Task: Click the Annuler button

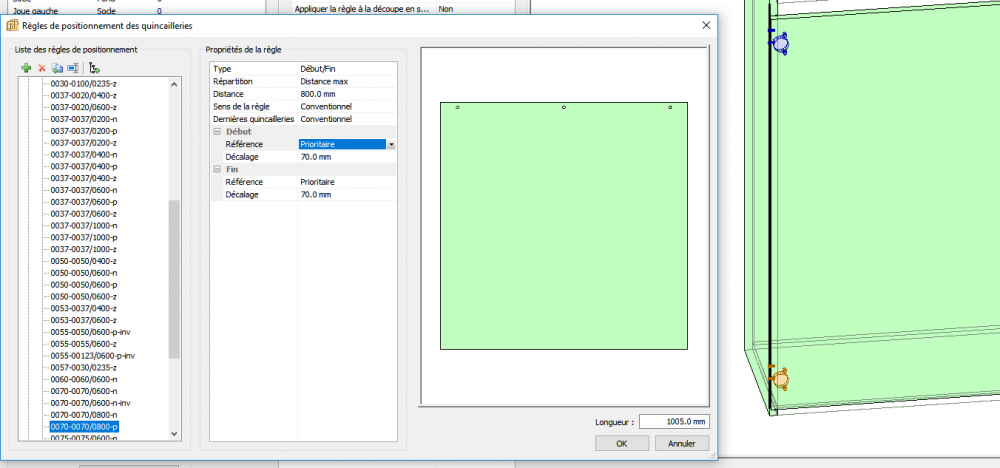Action: click(682, 444)
